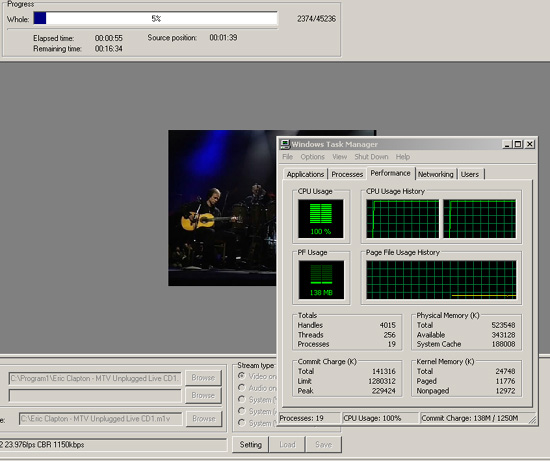
Task: Select the last System stream type radio
Action: (241, 423)
